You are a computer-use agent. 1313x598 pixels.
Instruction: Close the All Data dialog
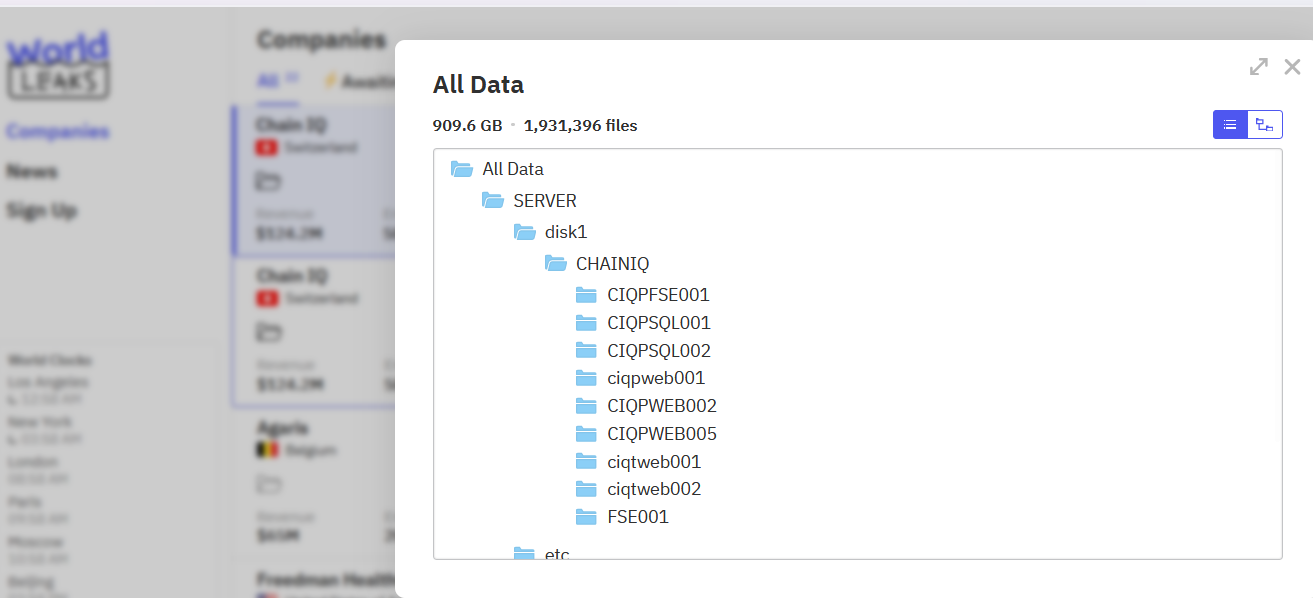pos(1292,67)
